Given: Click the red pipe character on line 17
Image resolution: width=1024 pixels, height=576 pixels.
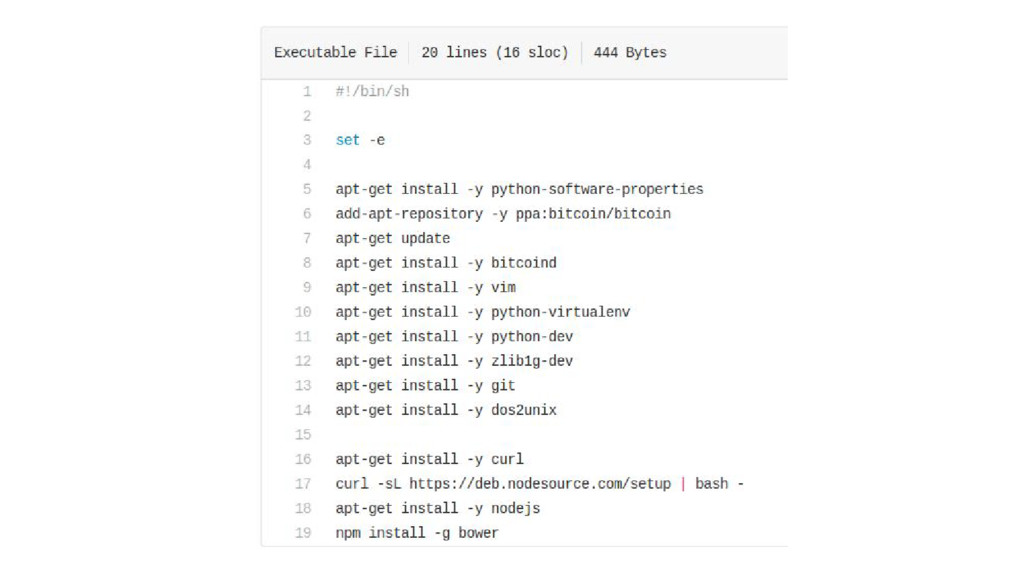Looking at the screenshot, I should click(x=683, y=484).
